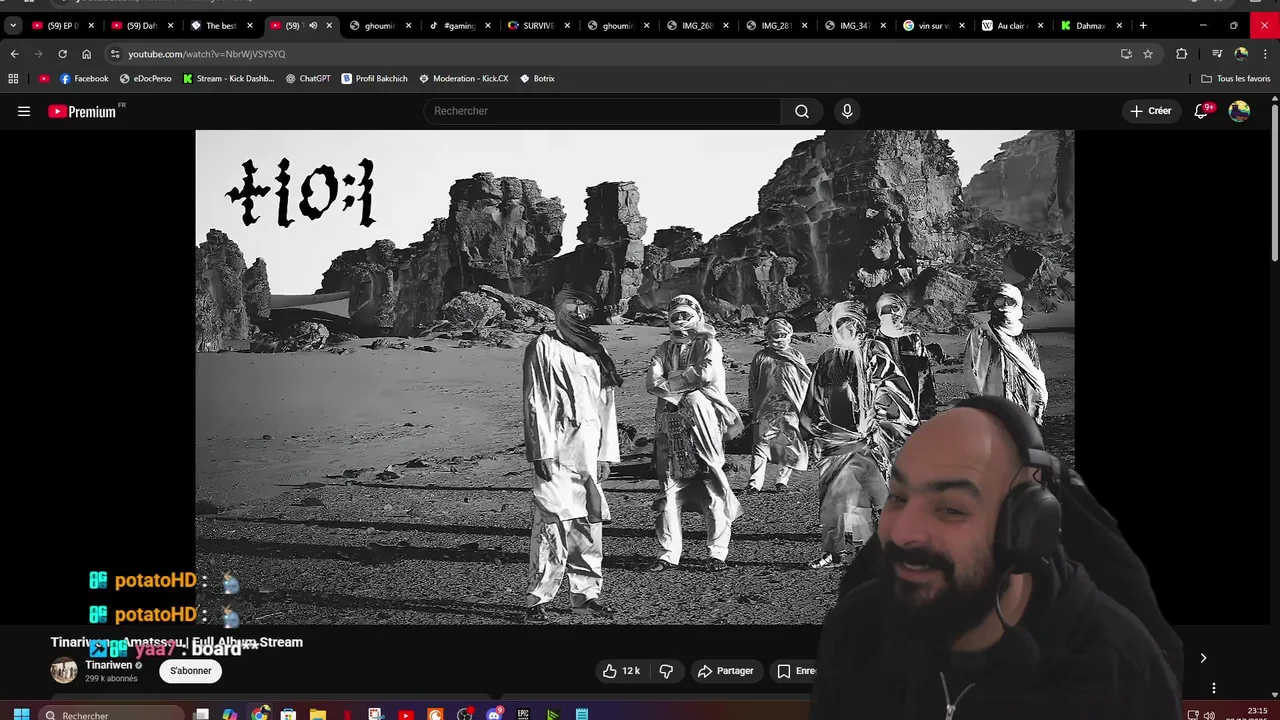Open YouTube notifications bell
This screenshot has height=720, width=1280.
click(x=1202, y=111)
